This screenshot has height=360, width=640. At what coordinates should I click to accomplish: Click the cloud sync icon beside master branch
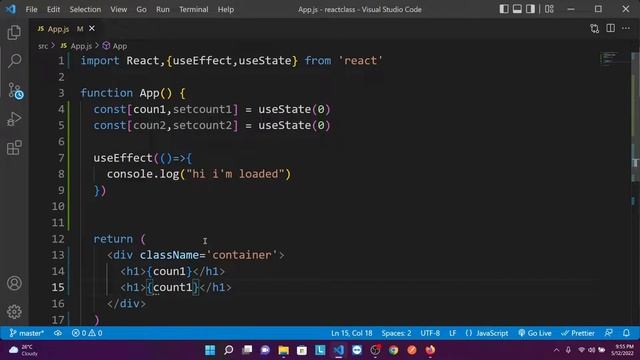(x=58, y=333)
